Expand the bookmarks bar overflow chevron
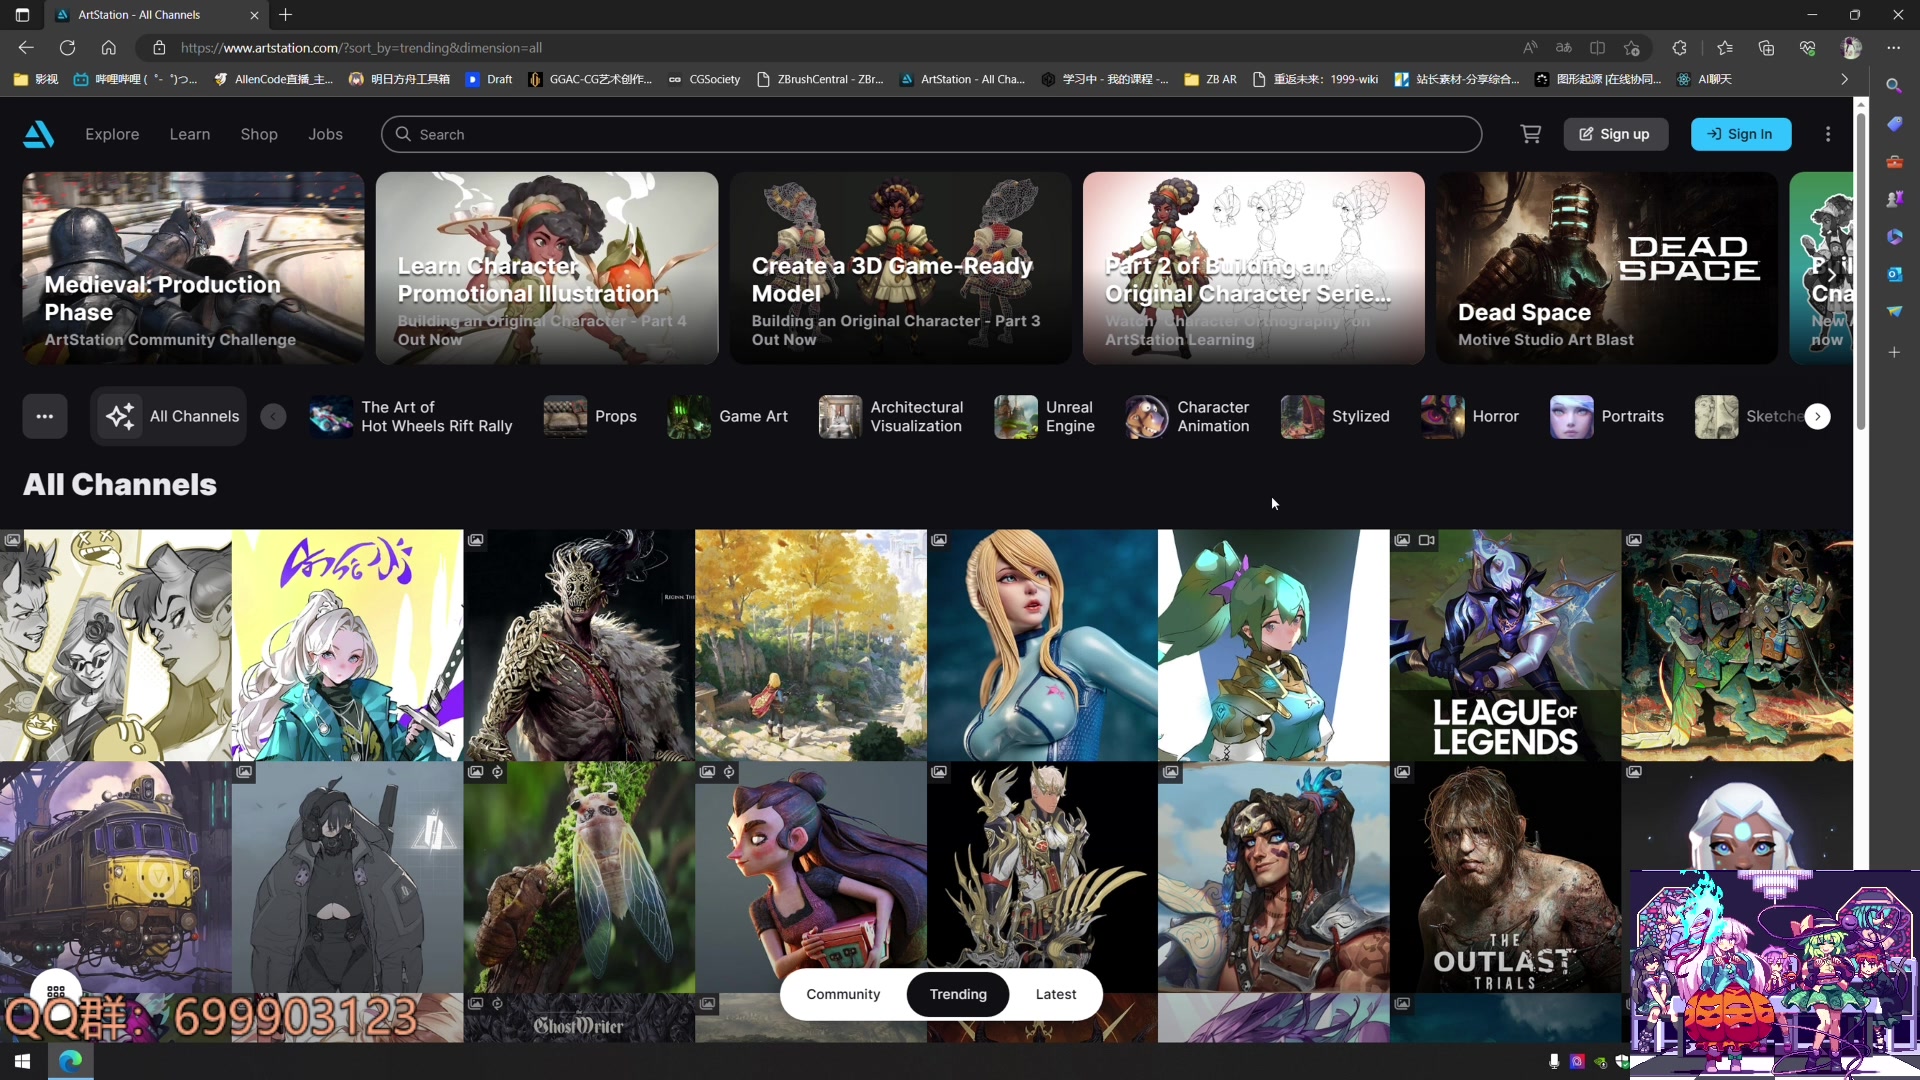 pos(1844,79)
